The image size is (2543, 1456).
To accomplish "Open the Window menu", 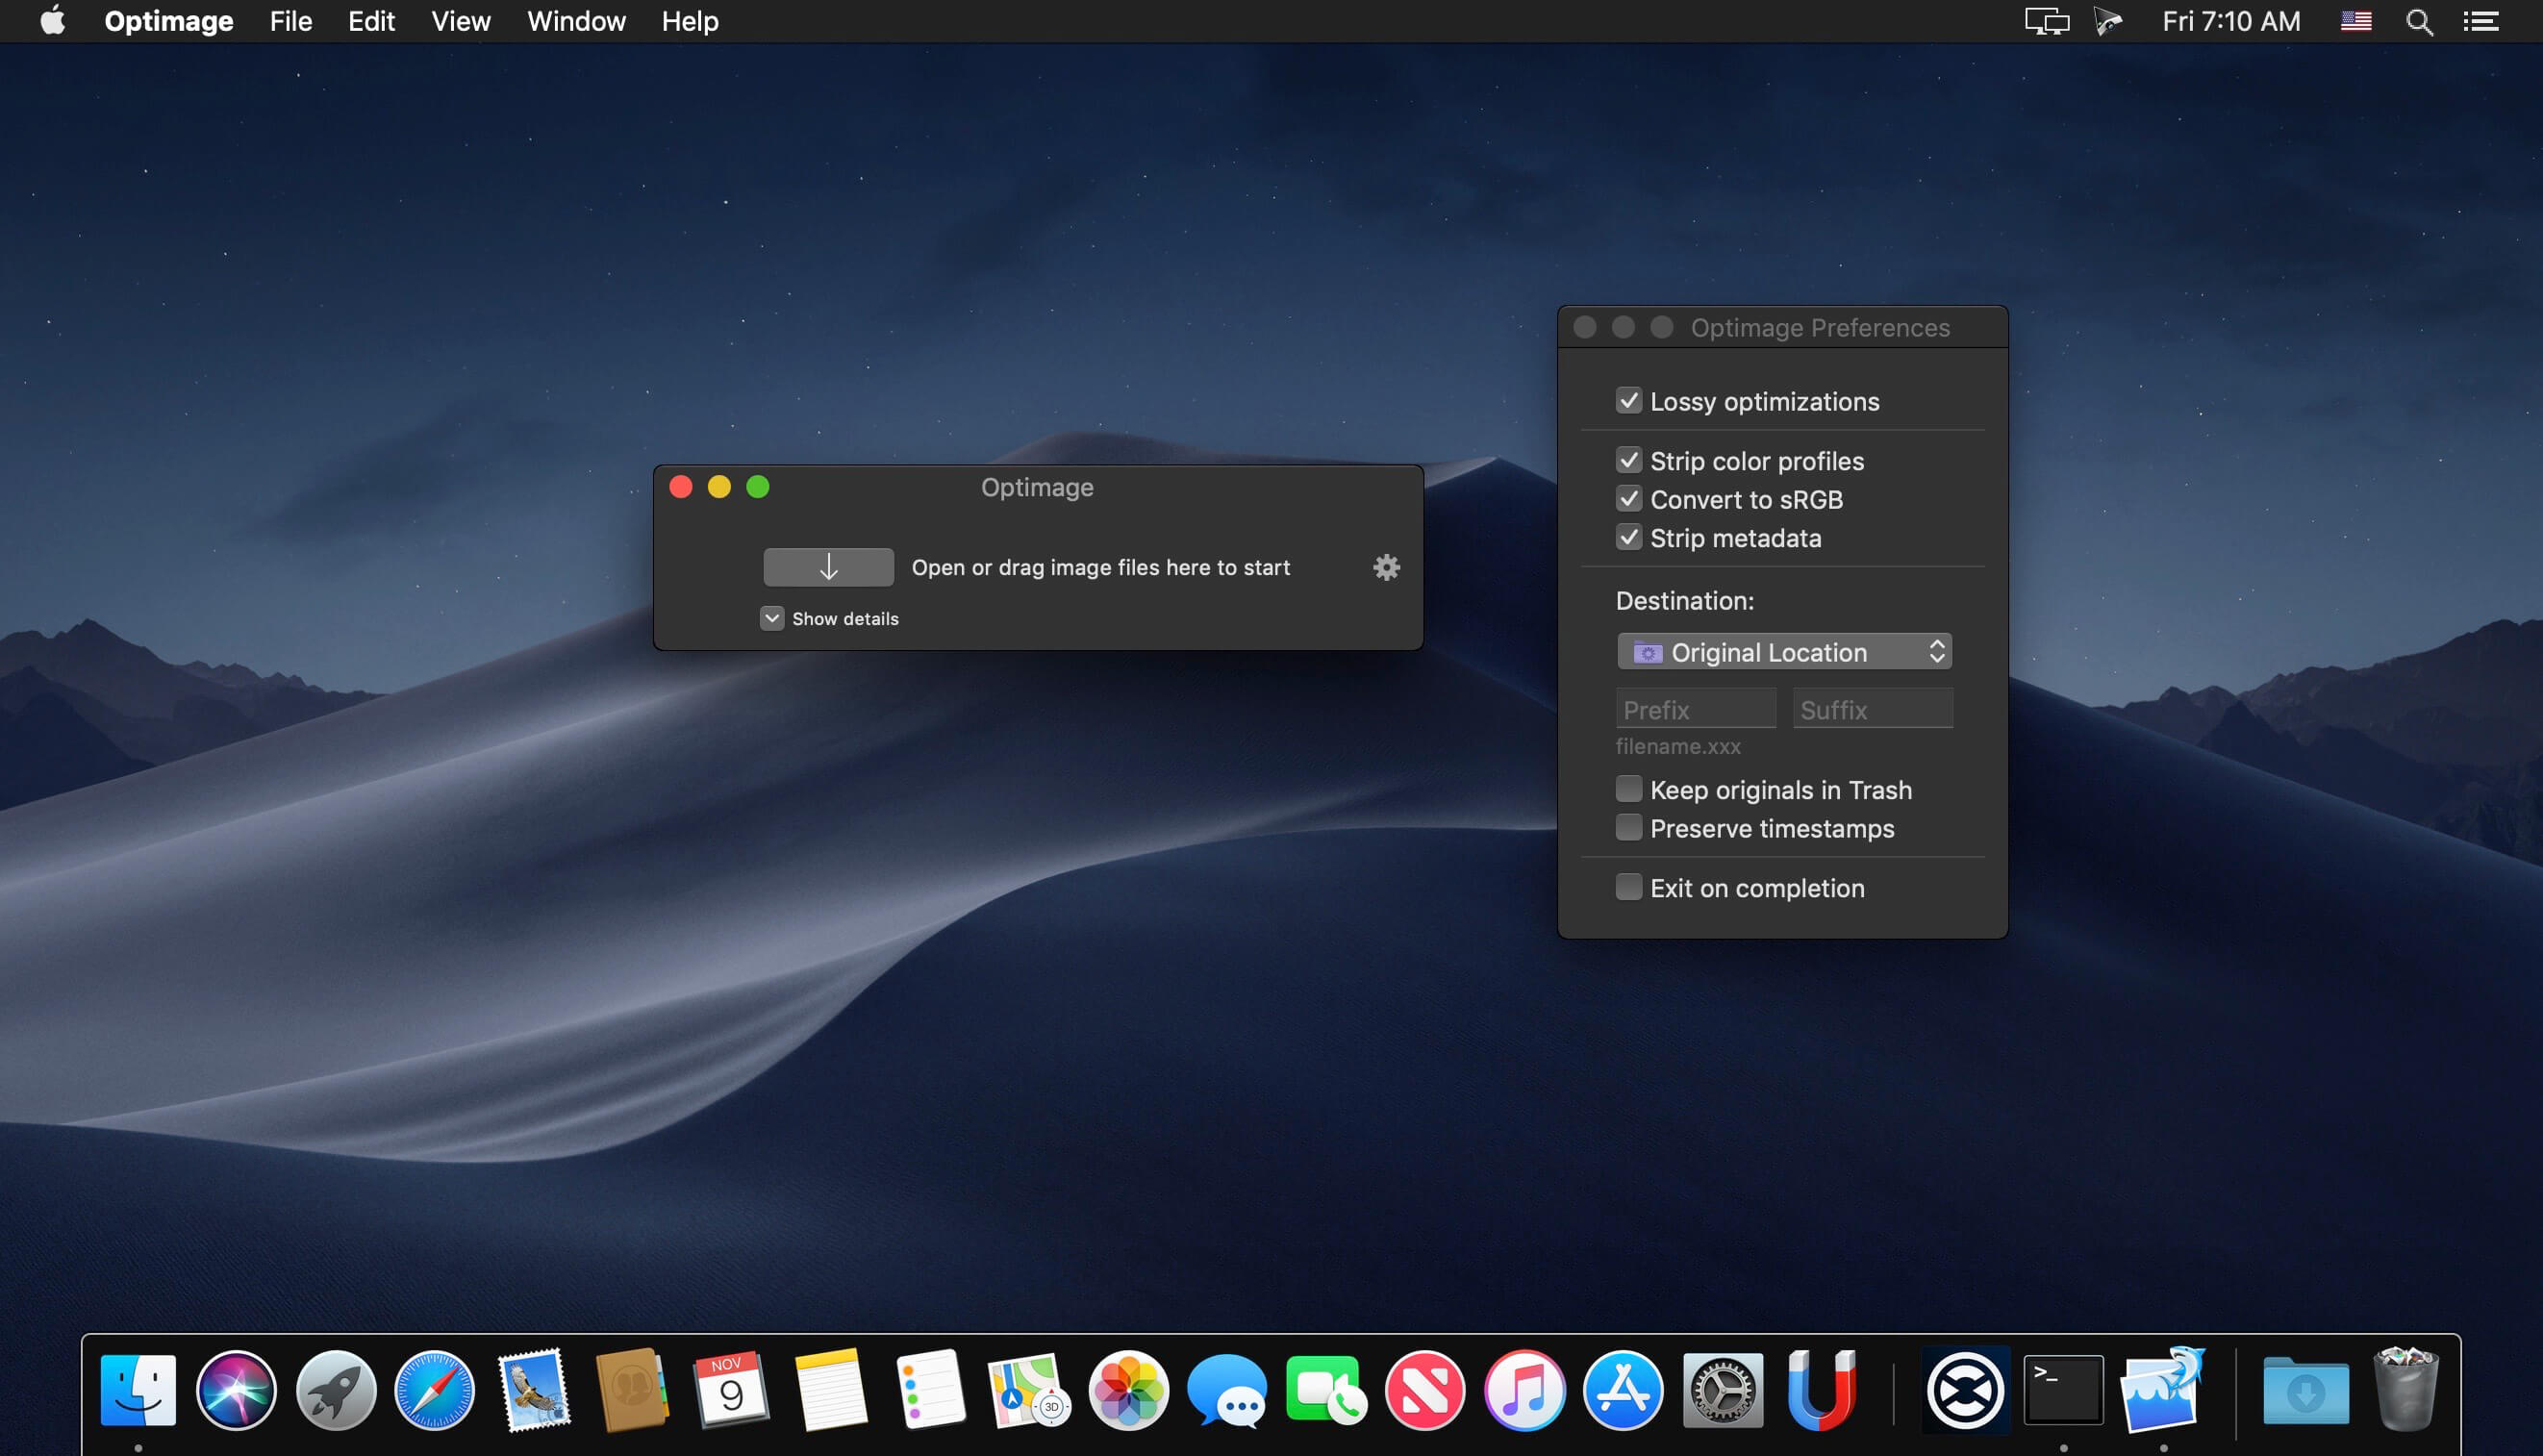I will click(576, 22).
